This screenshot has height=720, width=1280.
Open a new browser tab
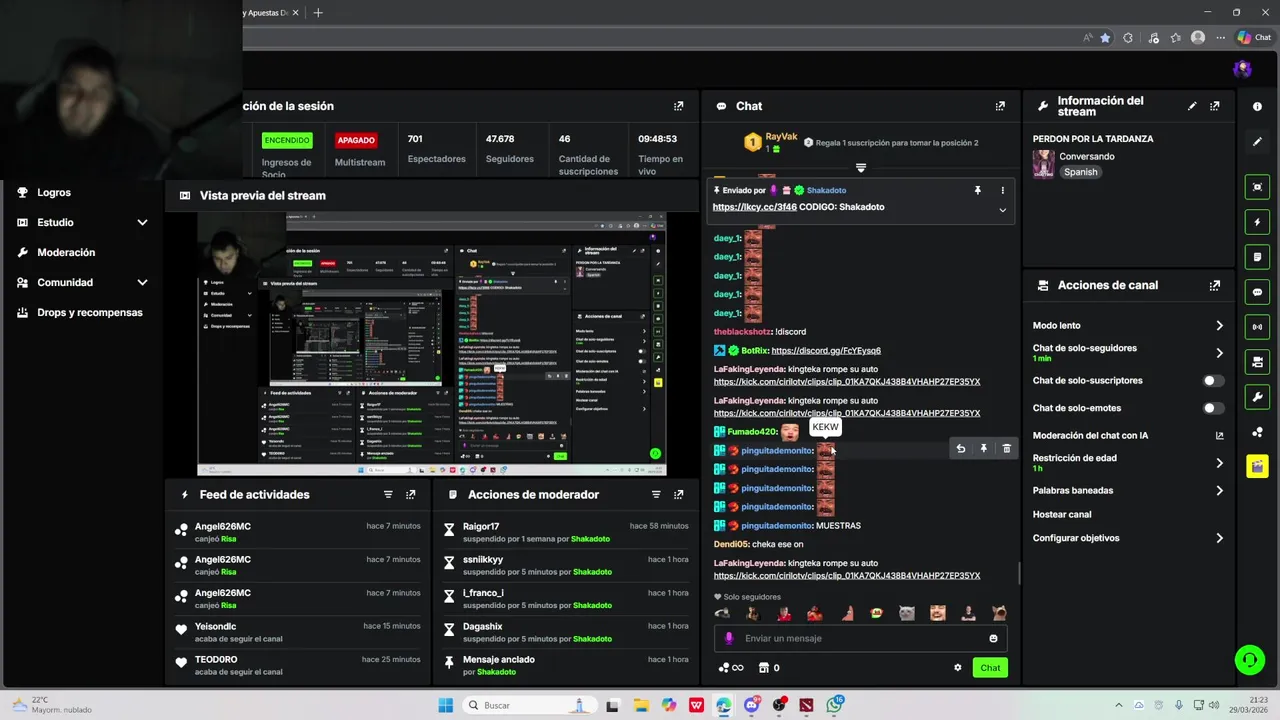pyautogui.click(x=318, y=13)
